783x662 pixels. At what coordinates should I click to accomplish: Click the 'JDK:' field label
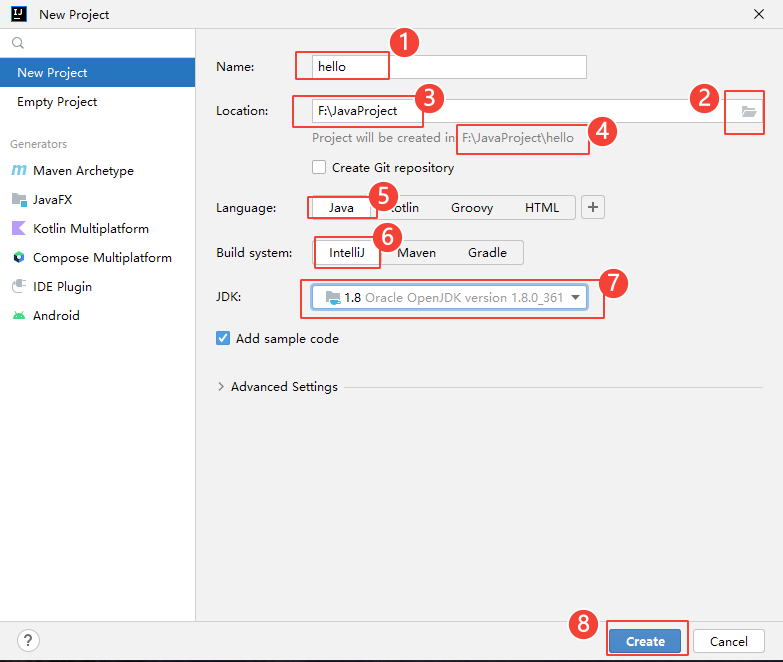[x=229, y=297]
